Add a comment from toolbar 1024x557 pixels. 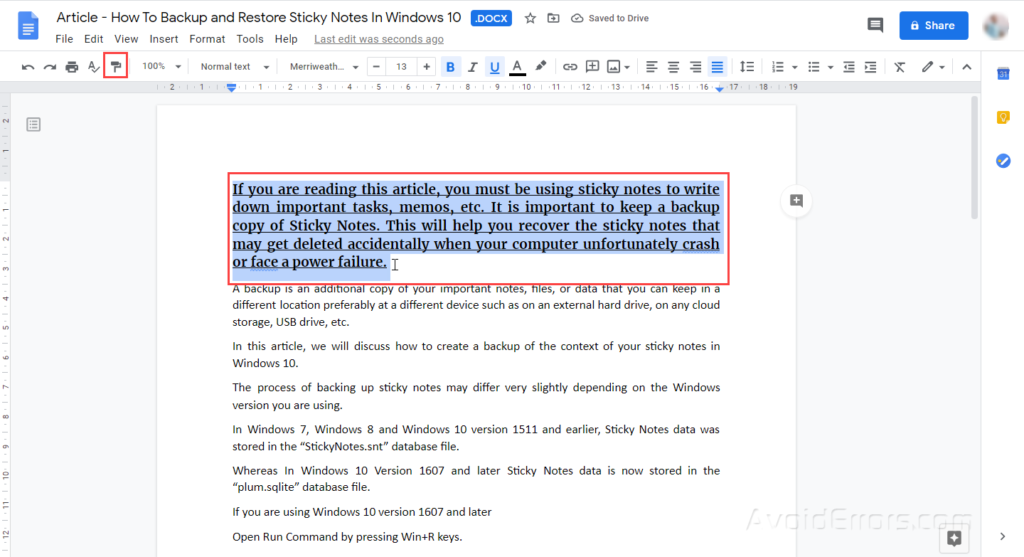(x=592, y=67)
